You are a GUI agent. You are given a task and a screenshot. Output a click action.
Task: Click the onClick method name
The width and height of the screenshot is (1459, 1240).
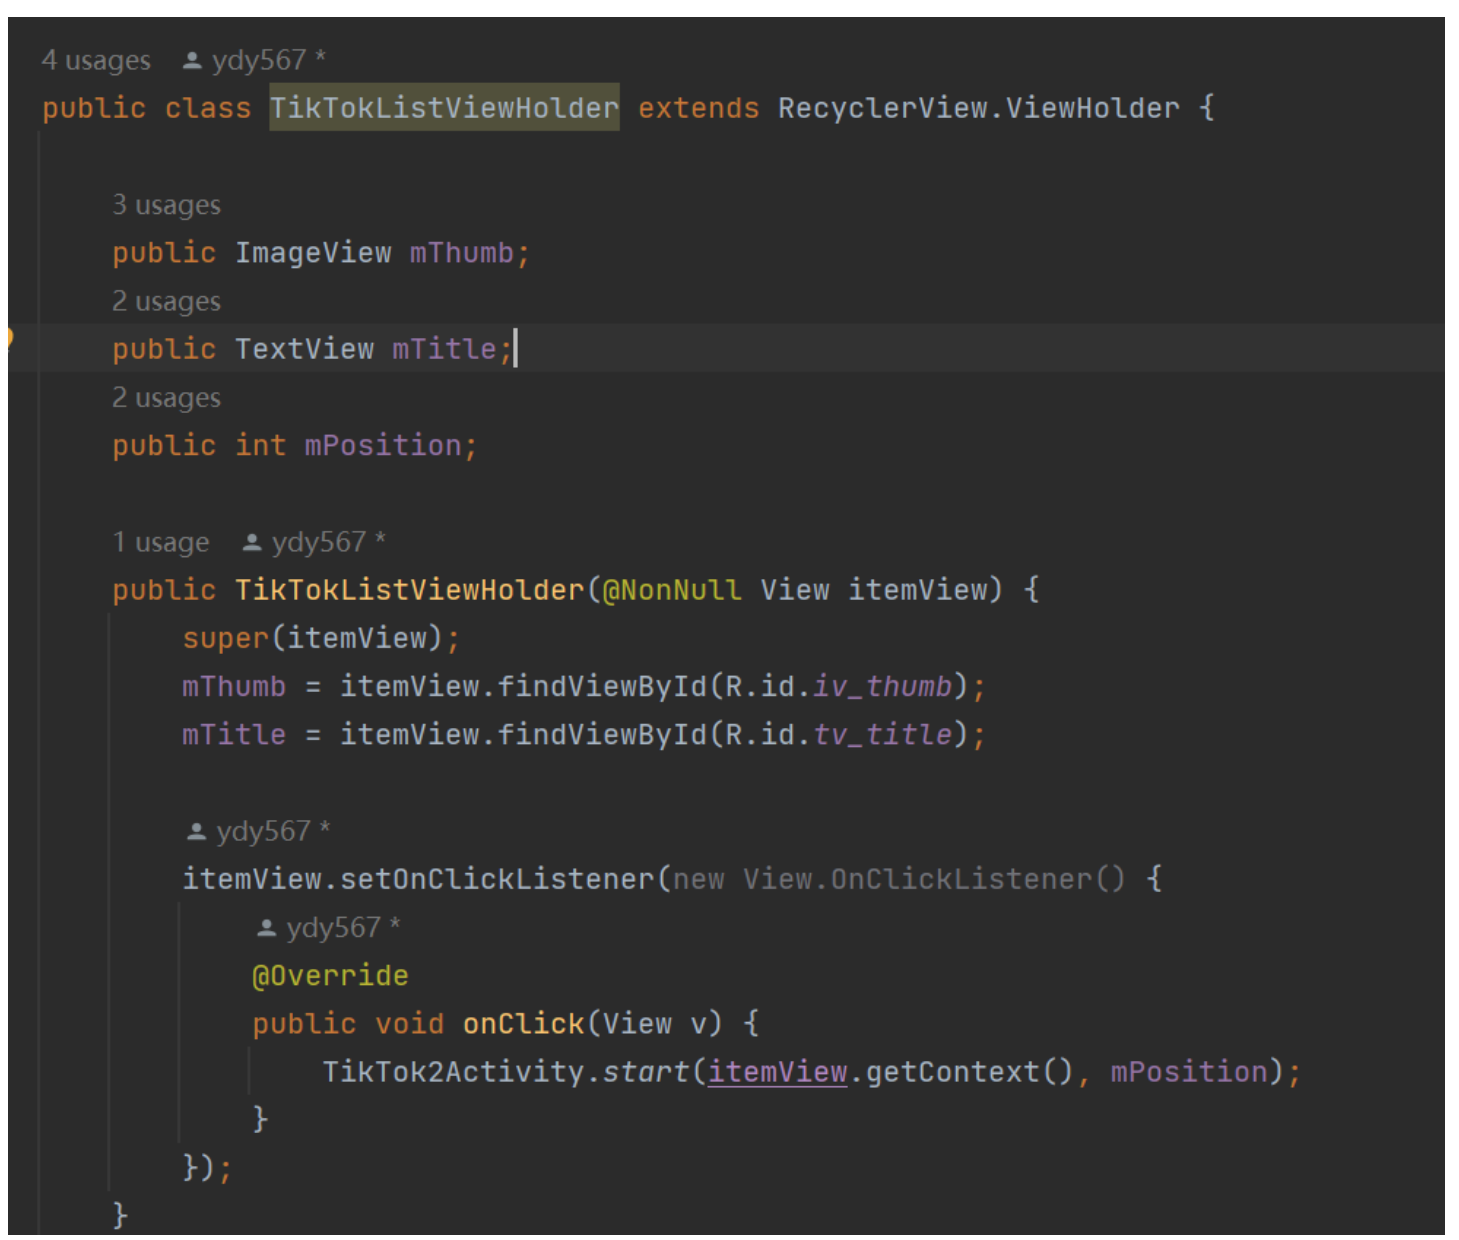point(523,1024)
